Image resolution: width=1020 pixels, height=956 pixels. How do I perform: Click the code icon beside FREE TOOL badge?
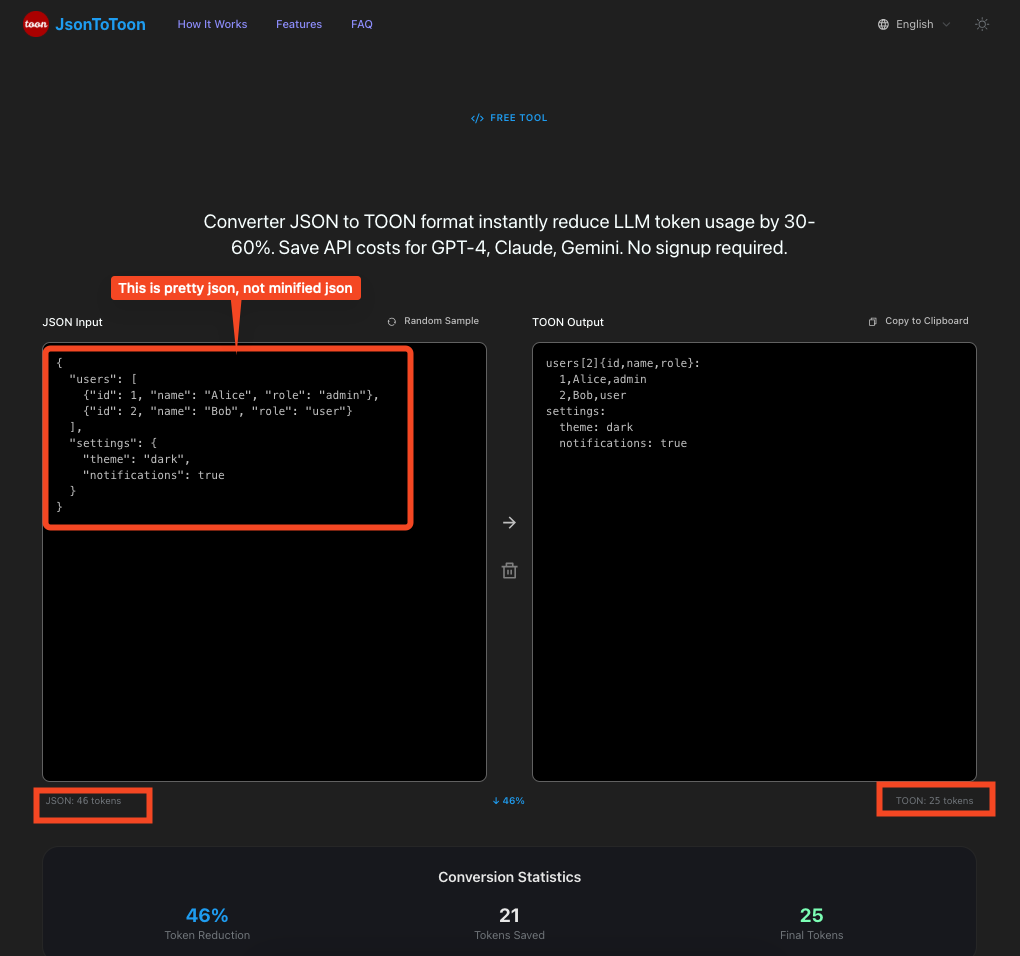click(x=477, y=117)
